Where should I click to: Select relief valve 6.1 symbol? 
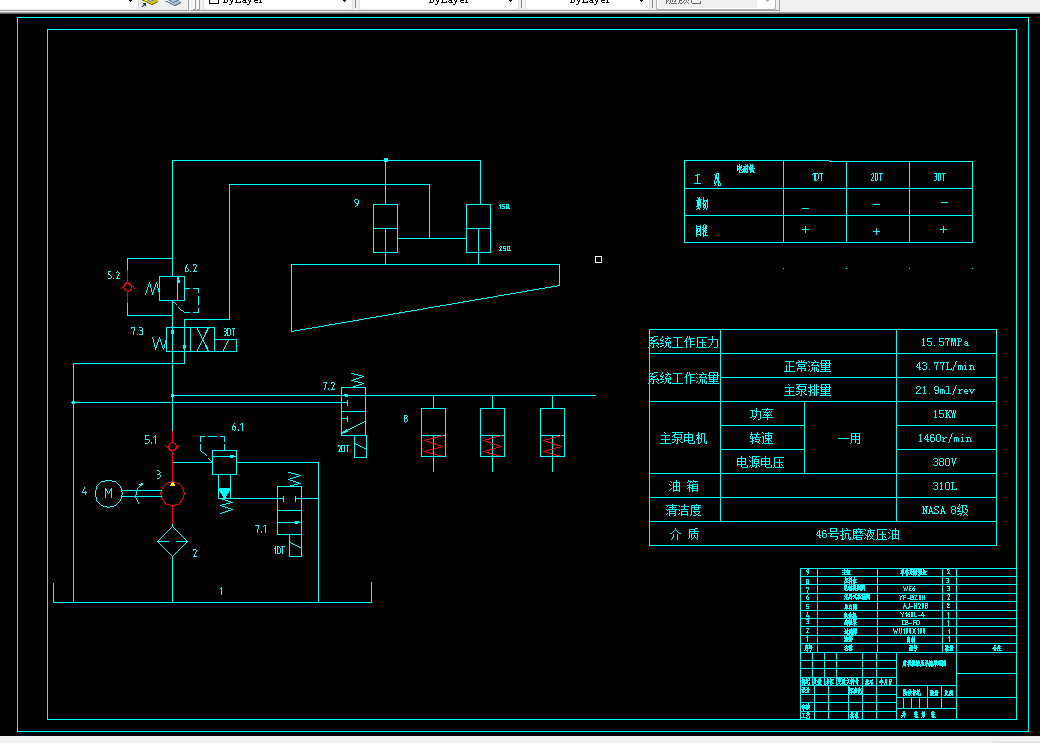click(x=224, y=462)
